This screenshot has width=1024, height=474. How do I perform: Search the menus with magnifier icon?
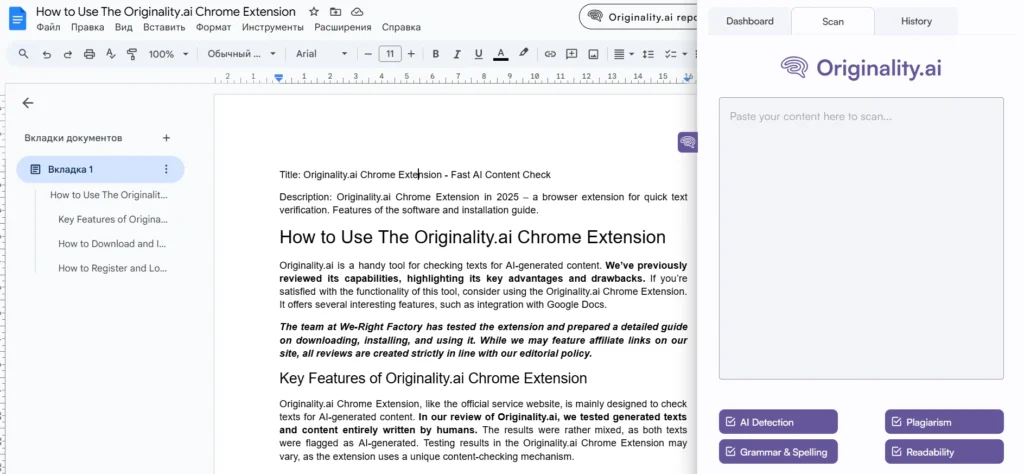pyautogui.click(x=24, y=54)
